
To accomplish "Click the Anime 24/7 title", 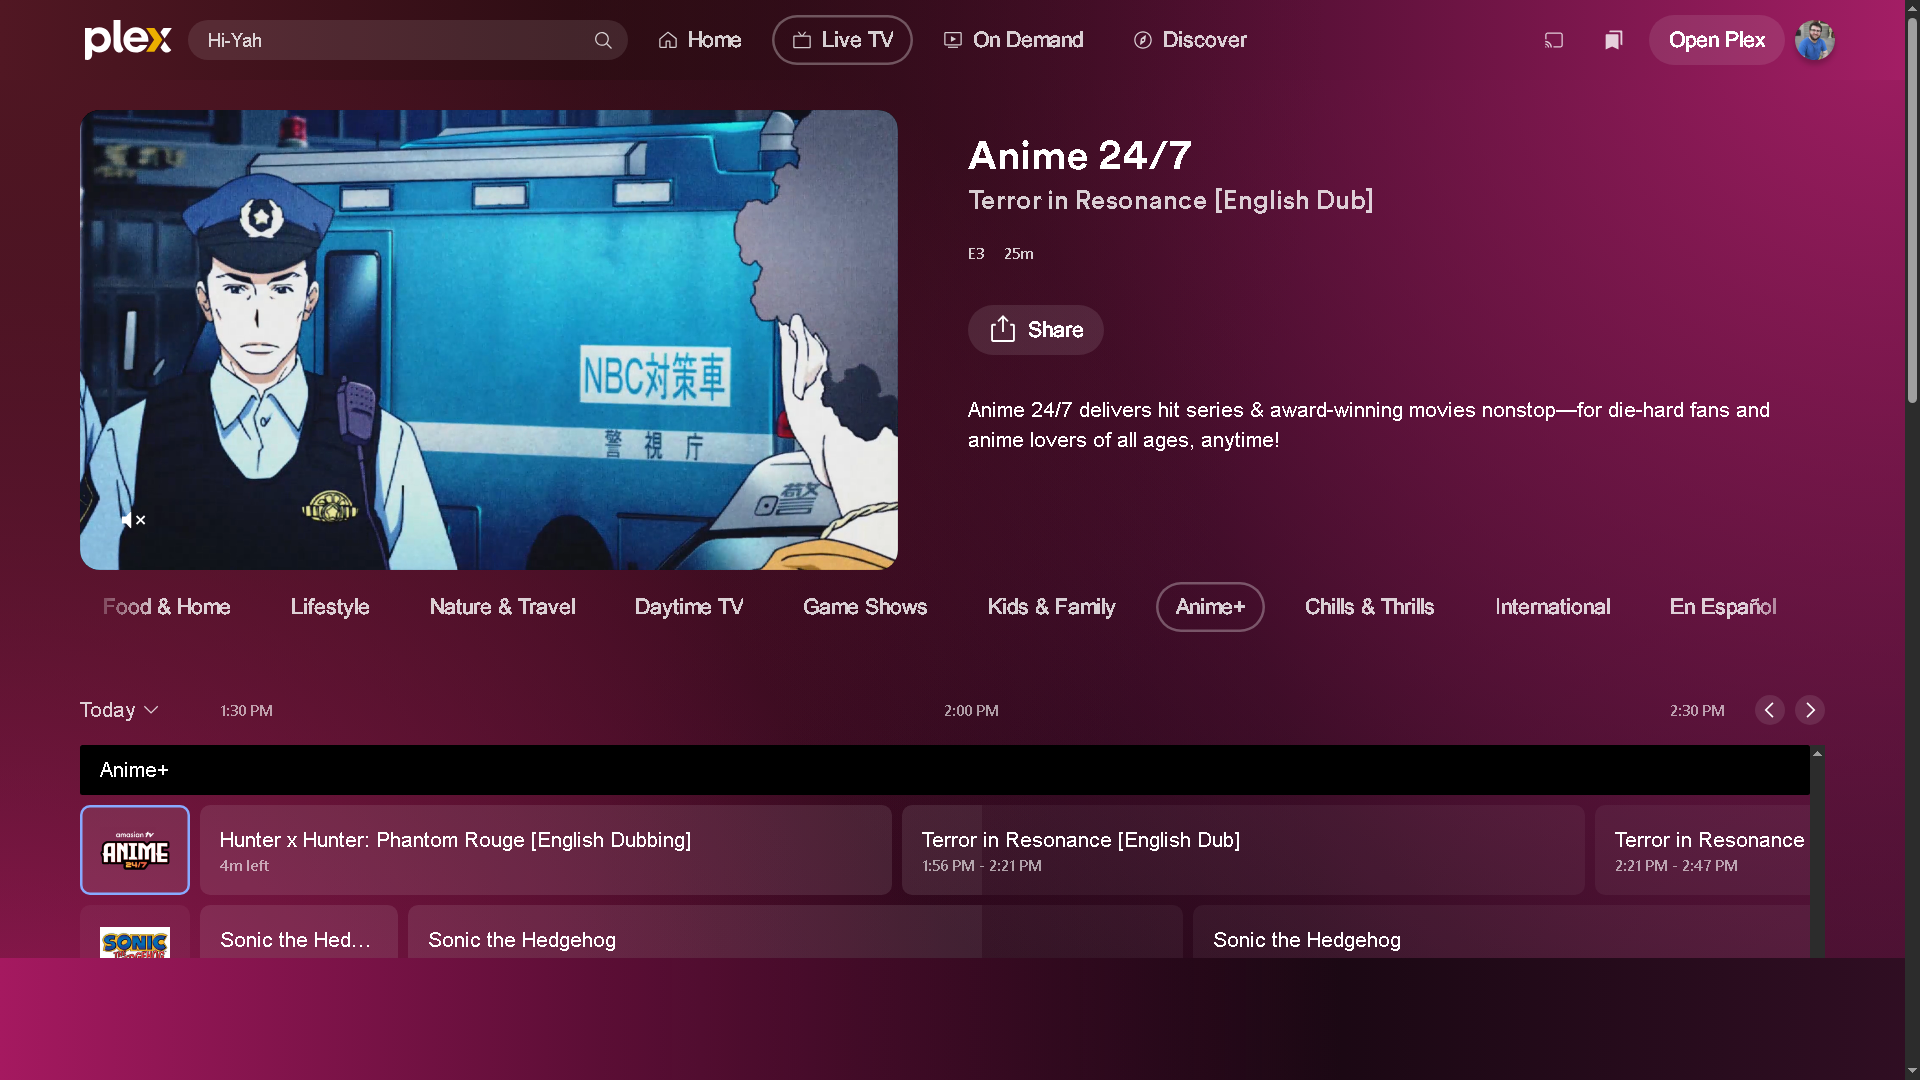I will click(x=1080, y=155).
